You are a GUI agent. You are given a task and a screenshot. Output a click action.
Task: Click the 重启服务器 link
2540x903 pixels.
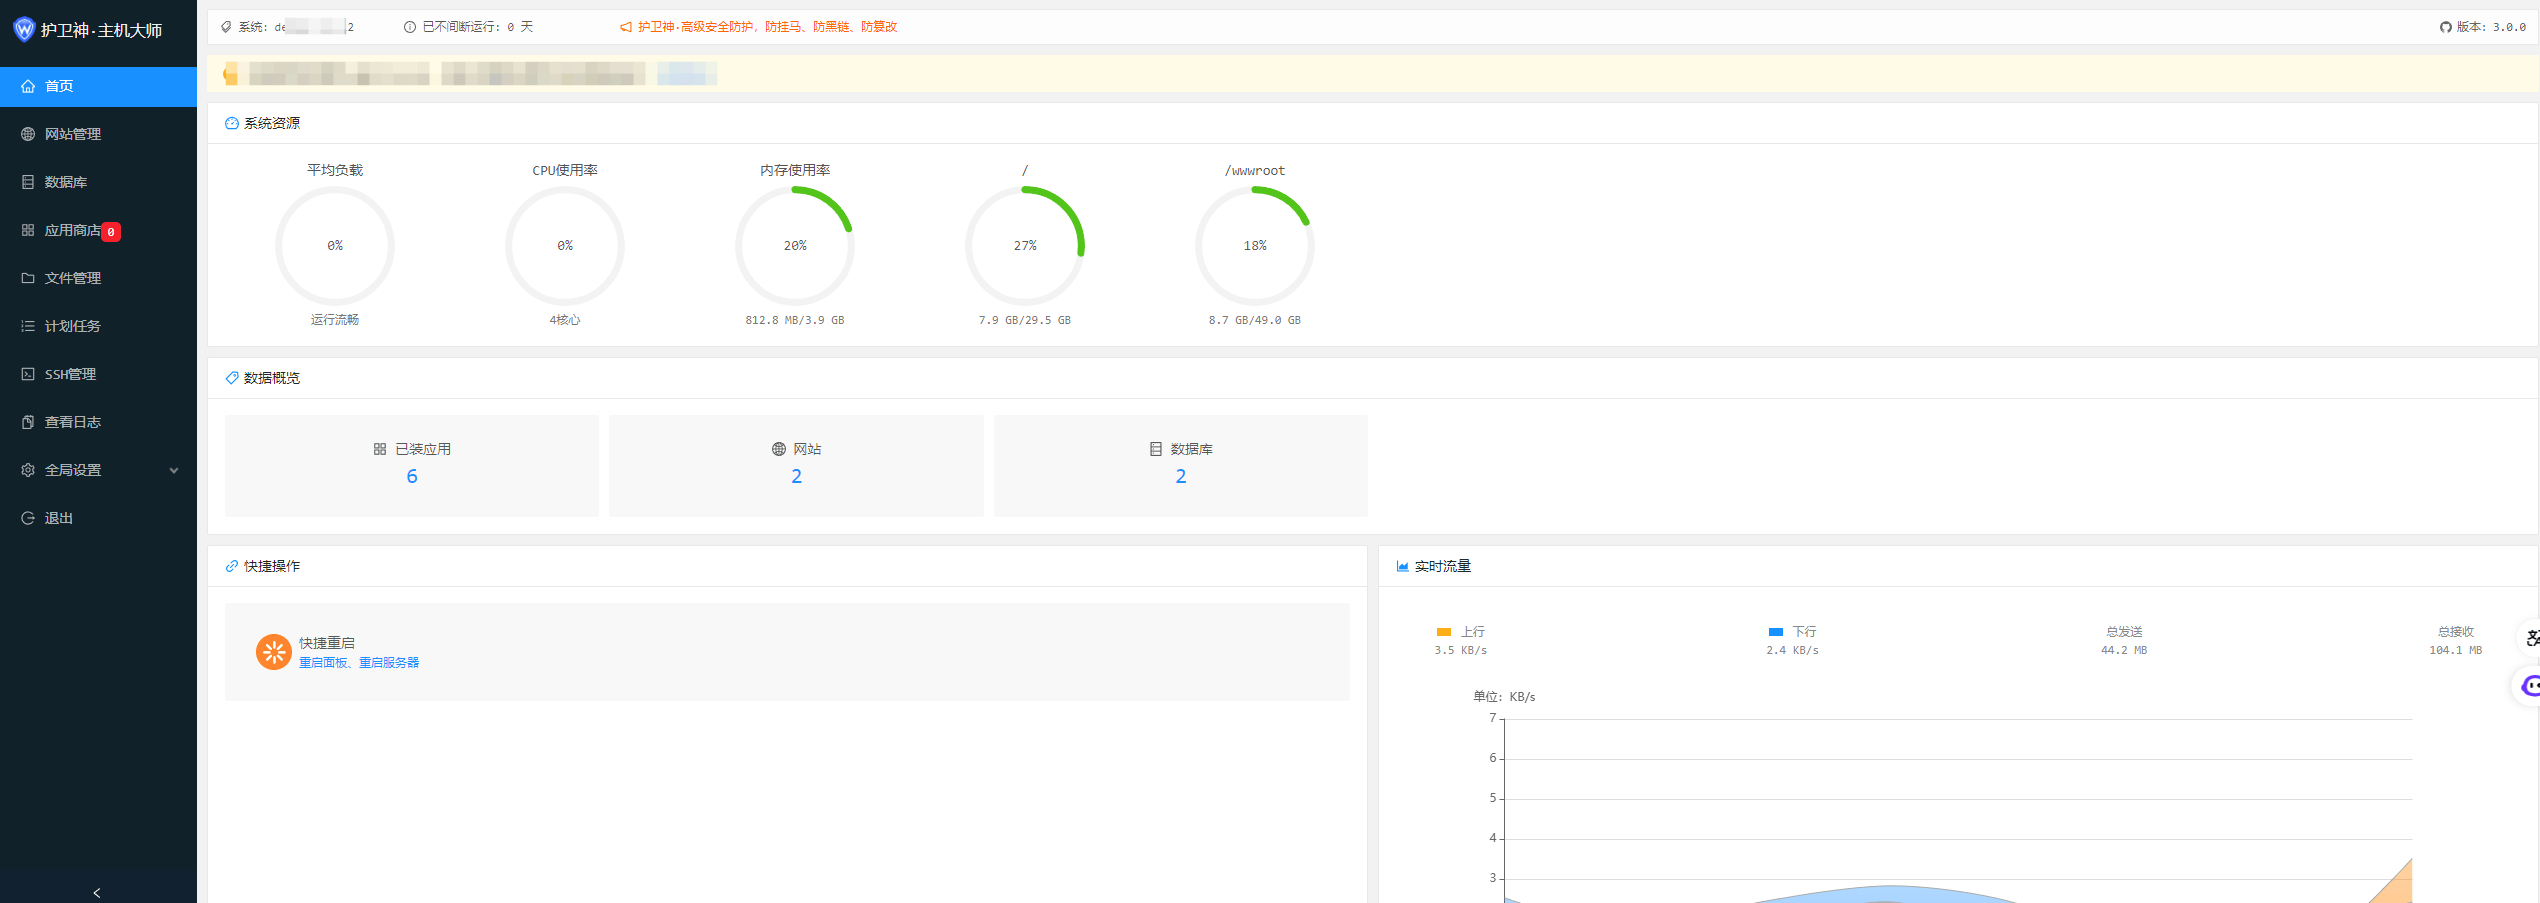tap(389, 663)
